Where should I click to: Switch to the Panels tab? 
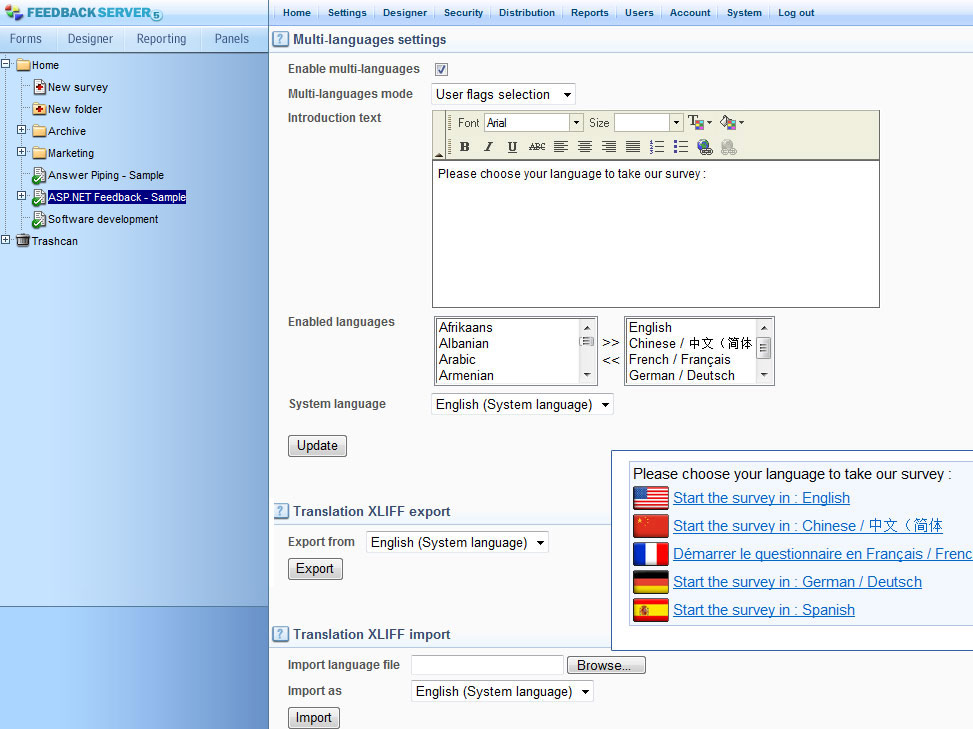point(231,38)
